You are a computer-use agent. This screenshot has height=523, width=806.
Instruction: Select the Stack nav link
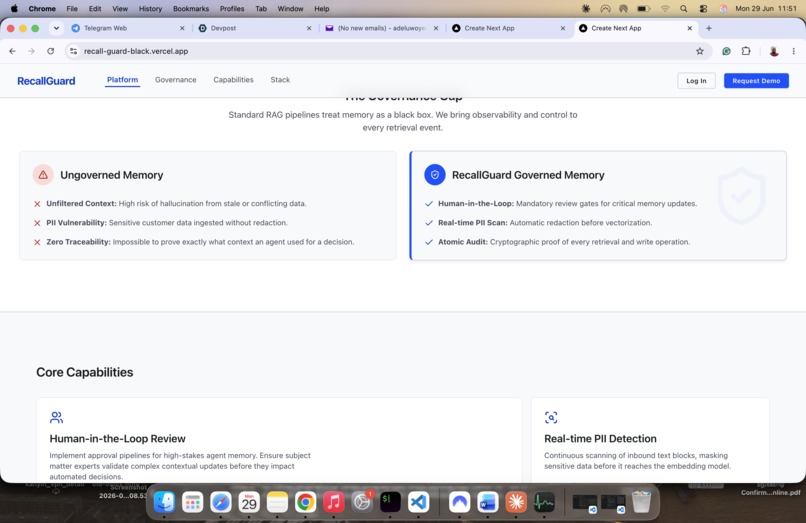pyautogui.click(x=280, y=80)
